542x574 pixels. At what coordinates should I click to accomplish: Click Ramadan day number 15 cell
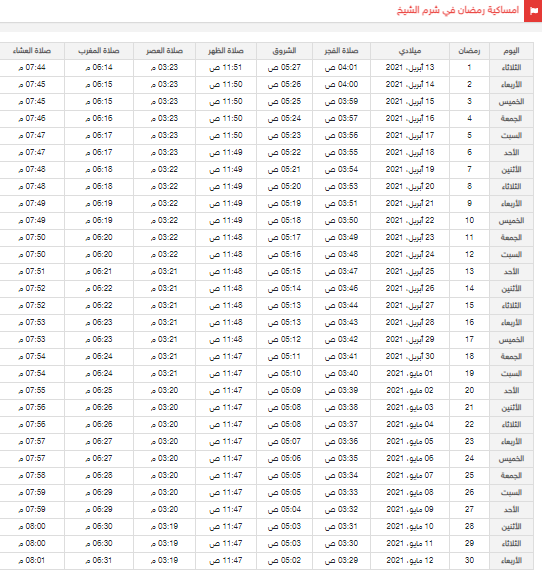tap(469, 305)
